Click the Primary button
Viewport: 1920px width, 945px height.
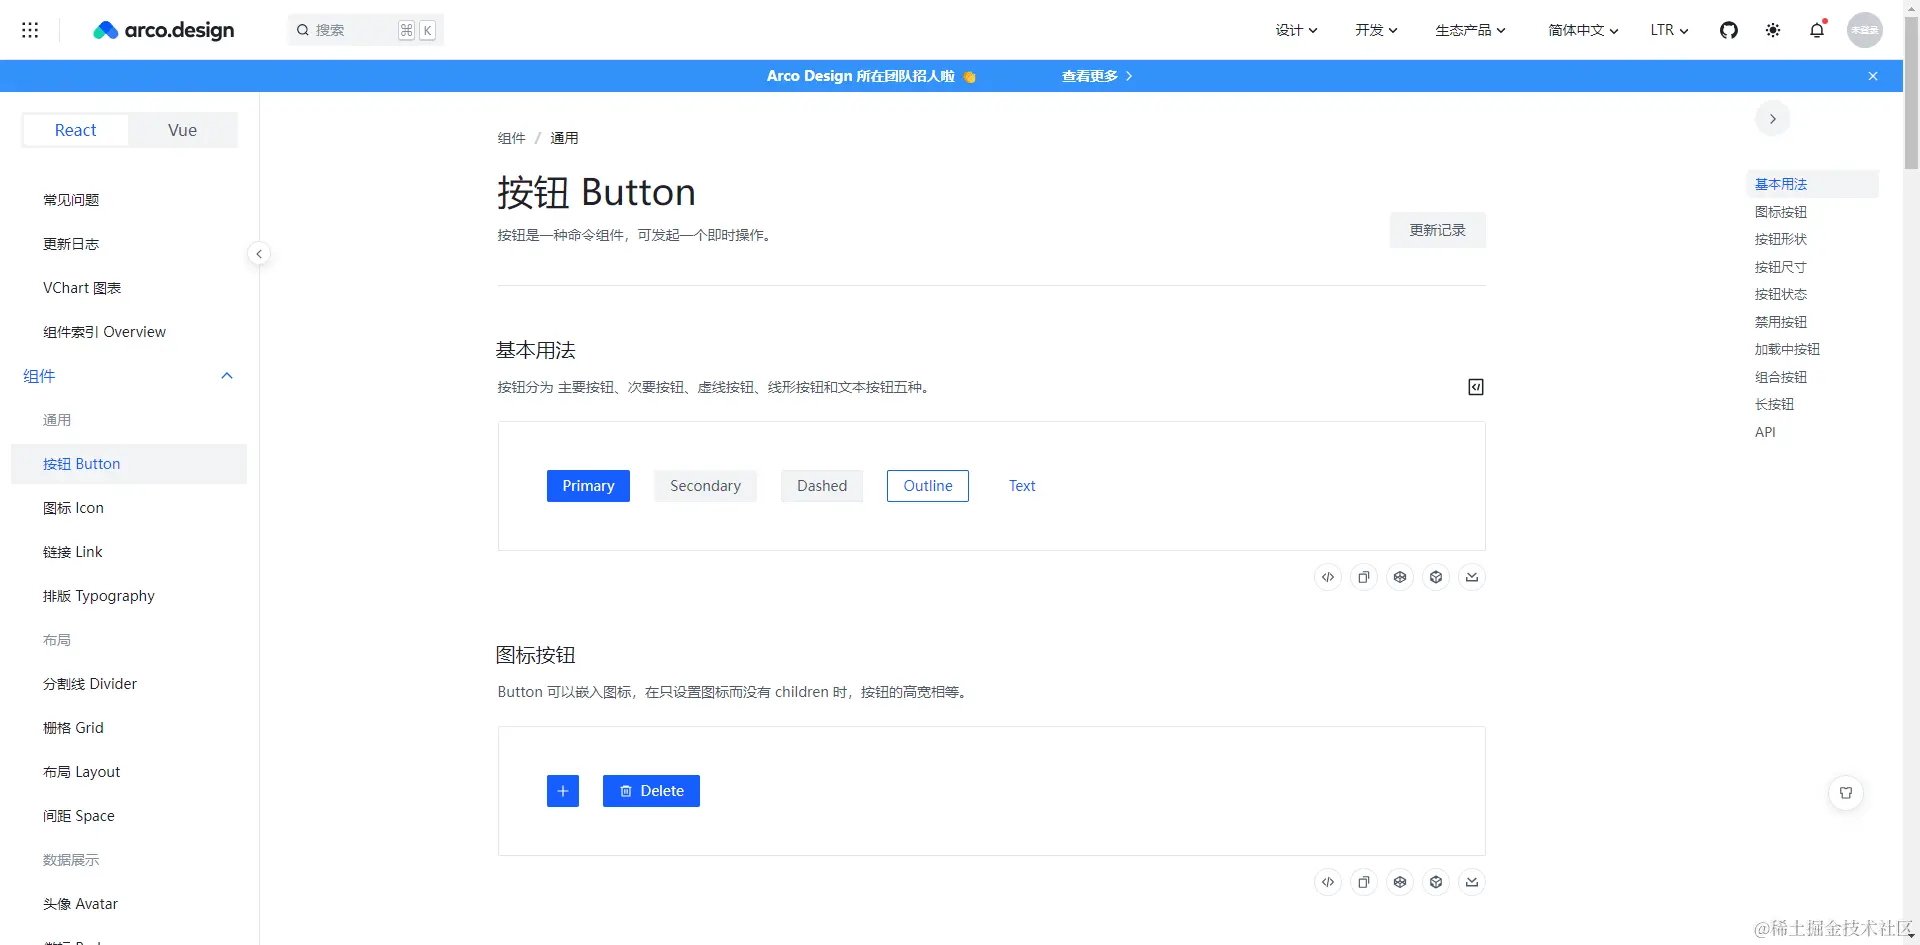tap(588, 486)
